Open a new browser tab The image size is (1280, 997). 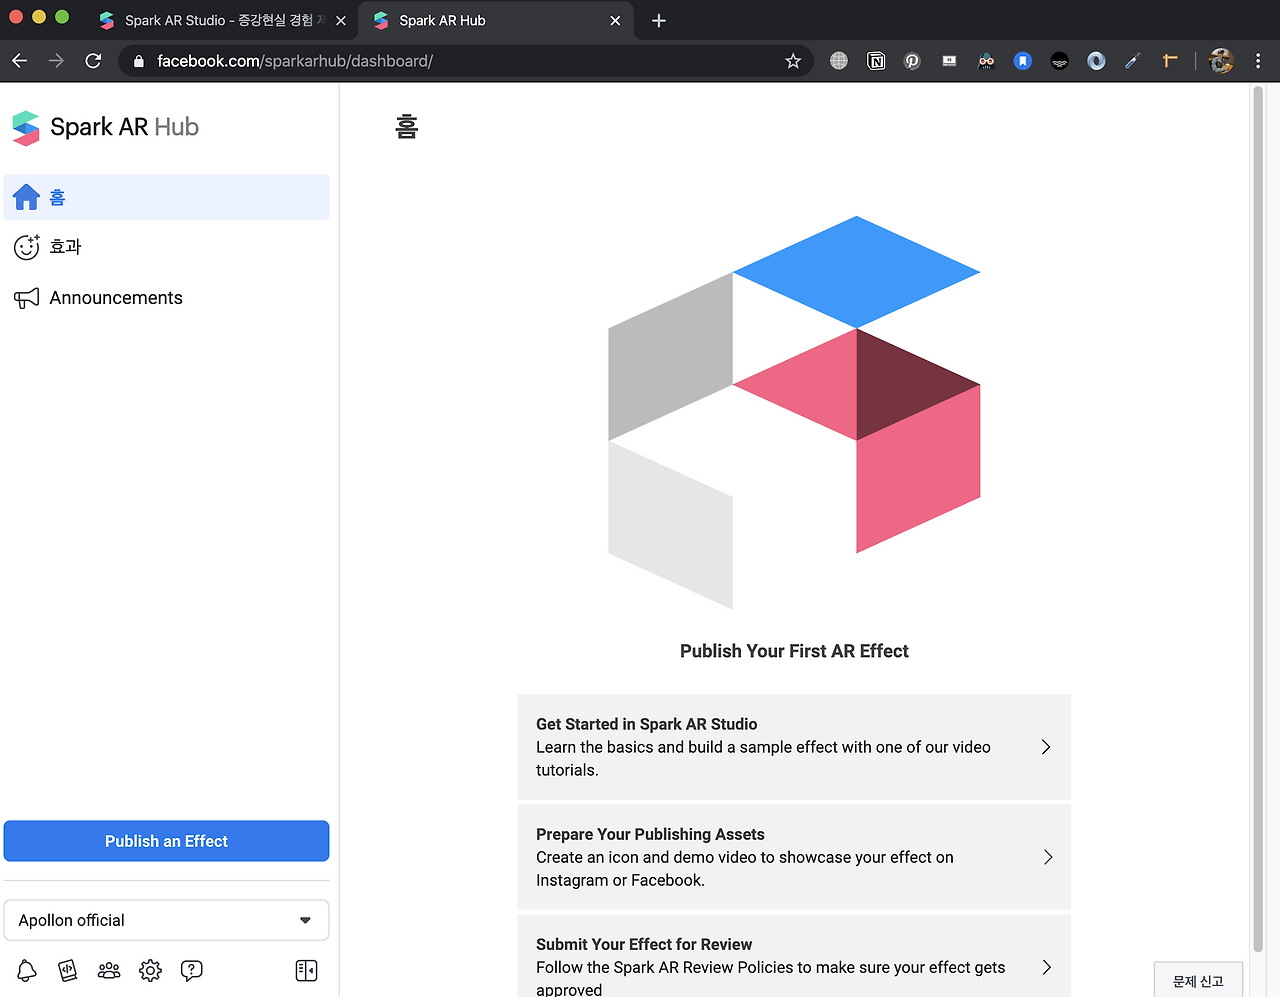(x=658, y=21)
